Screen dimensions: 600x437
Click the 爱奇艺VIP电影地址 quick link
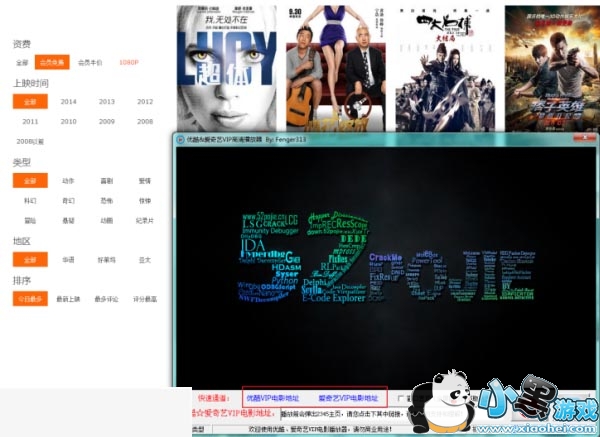click(x=348, y=398)
